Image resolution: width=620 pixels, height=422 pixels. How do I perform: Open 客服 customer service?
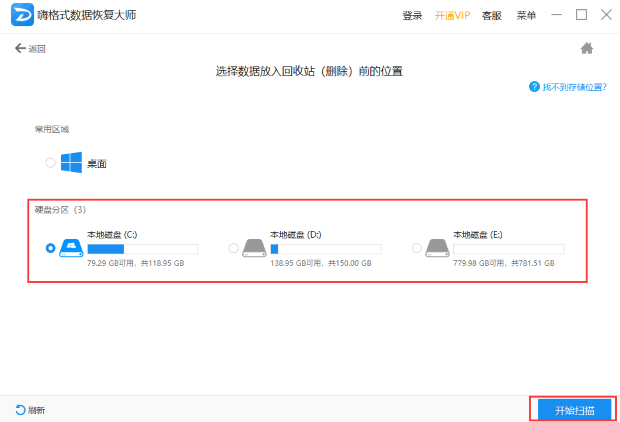coord(491,15)
